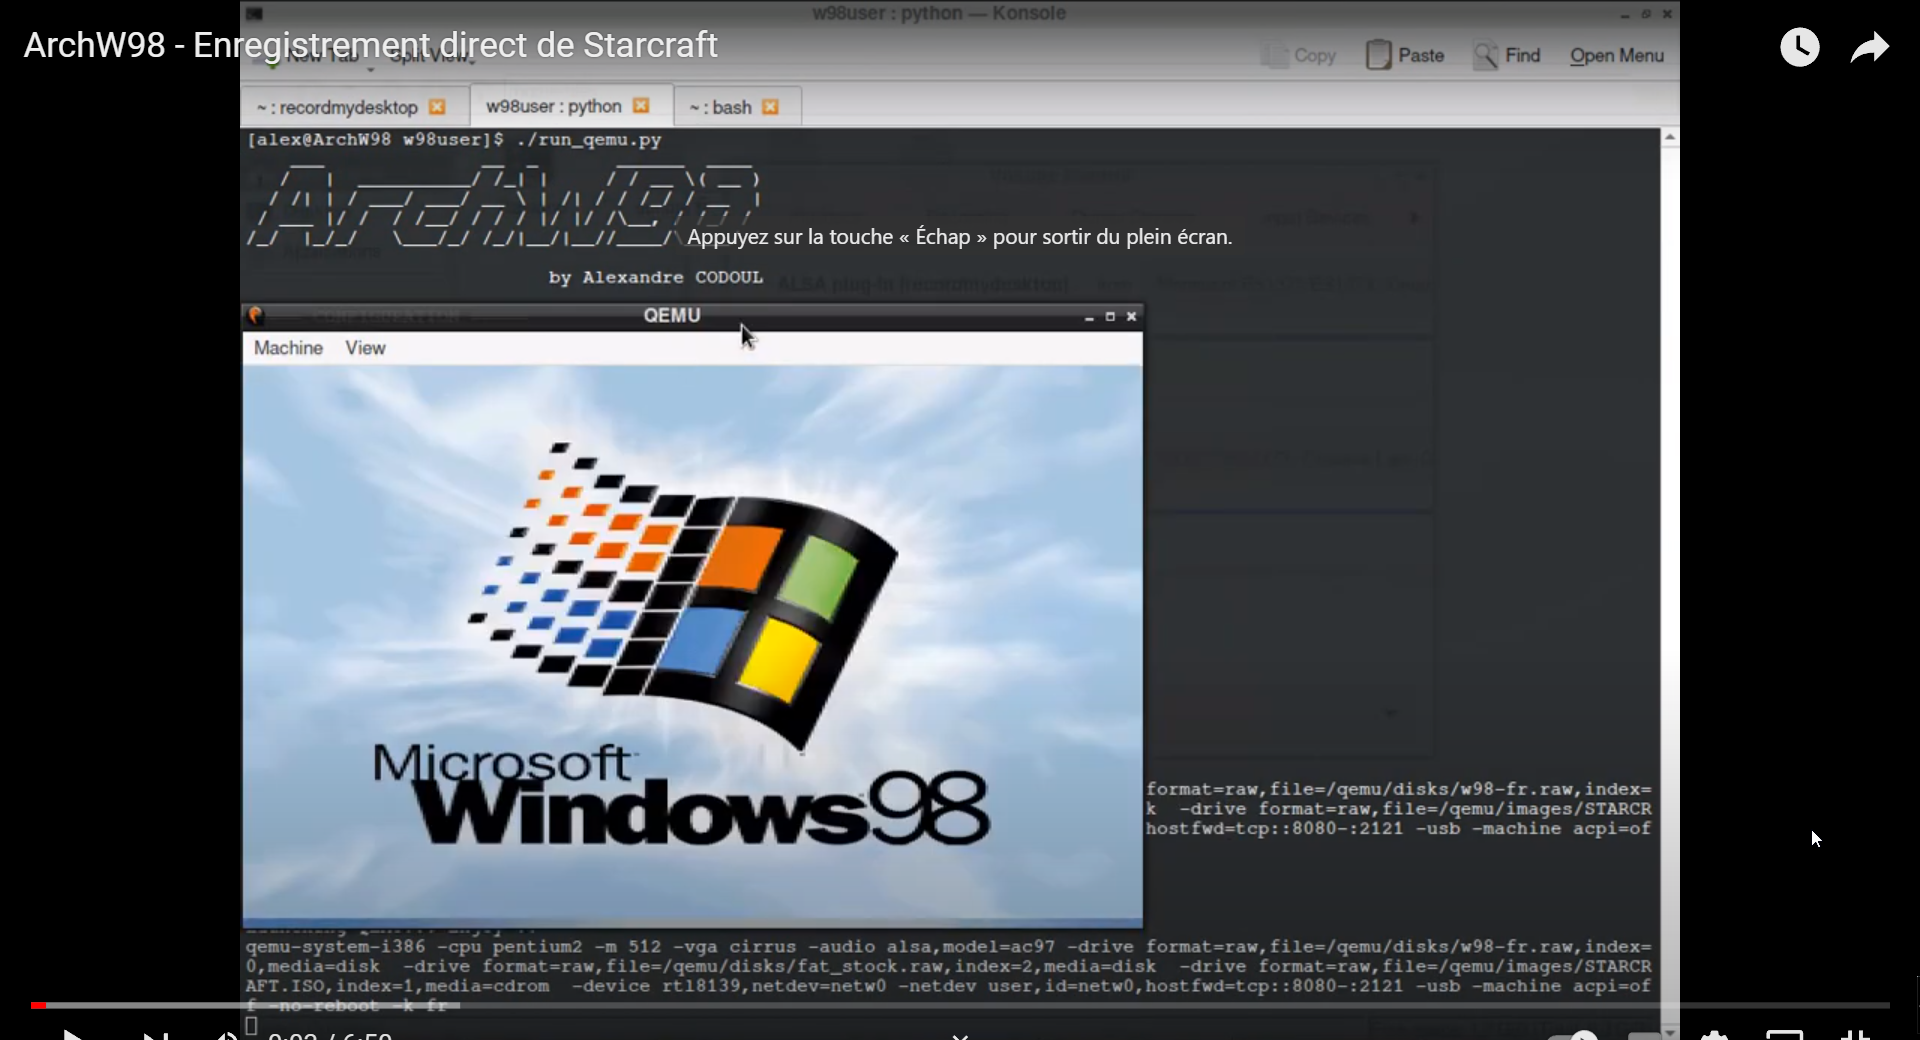This screenshot has height=1040, width=1920.
Task: Minimize the Konsole window
Action: [1625, 14]
